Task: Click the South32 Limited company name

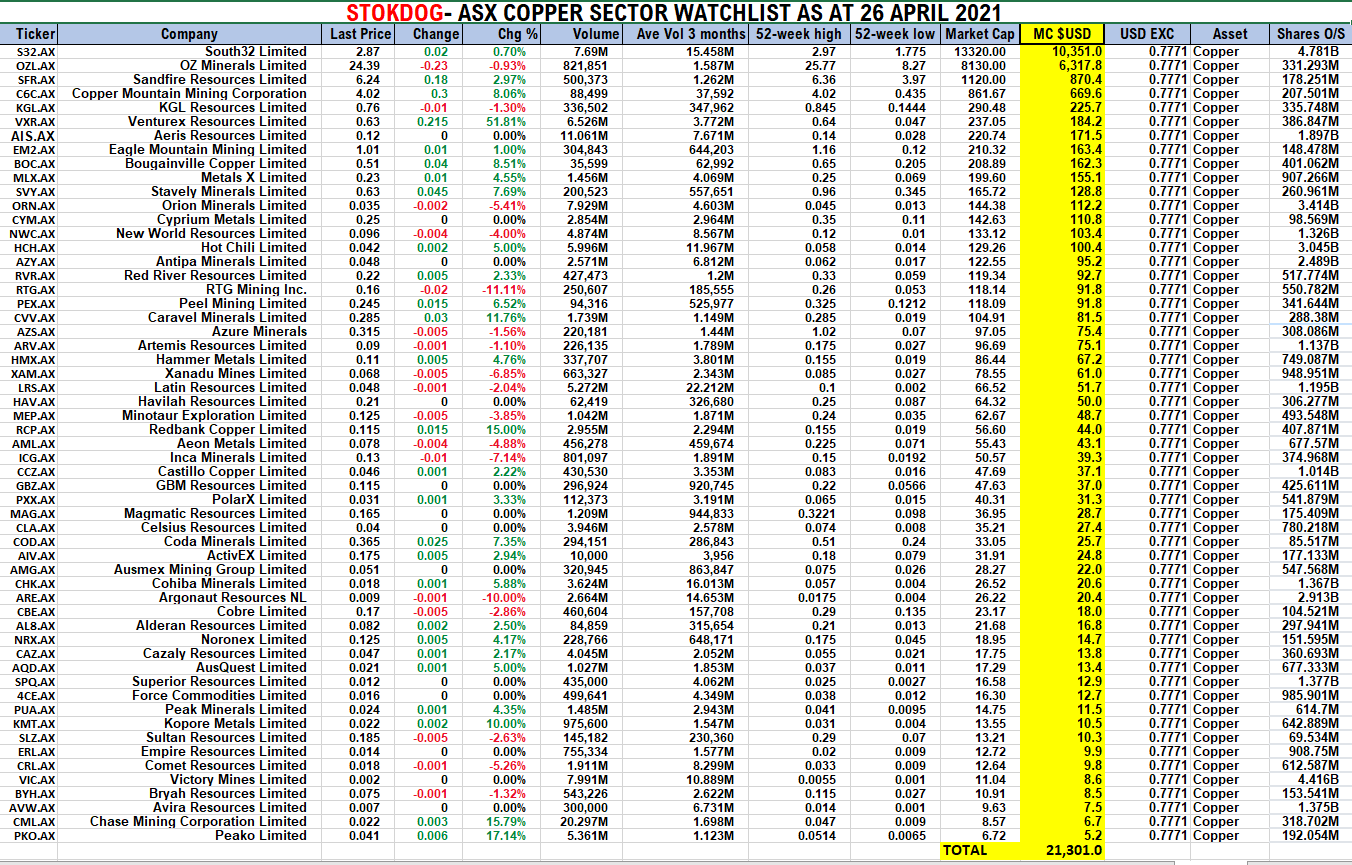Action: (256, 51)
